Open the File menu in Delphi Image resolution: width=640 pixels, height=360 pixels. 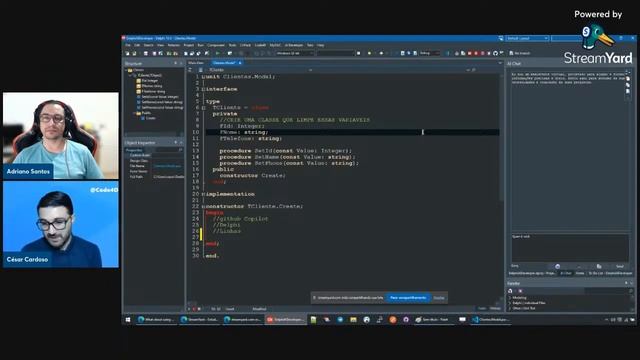click(128, 45)
